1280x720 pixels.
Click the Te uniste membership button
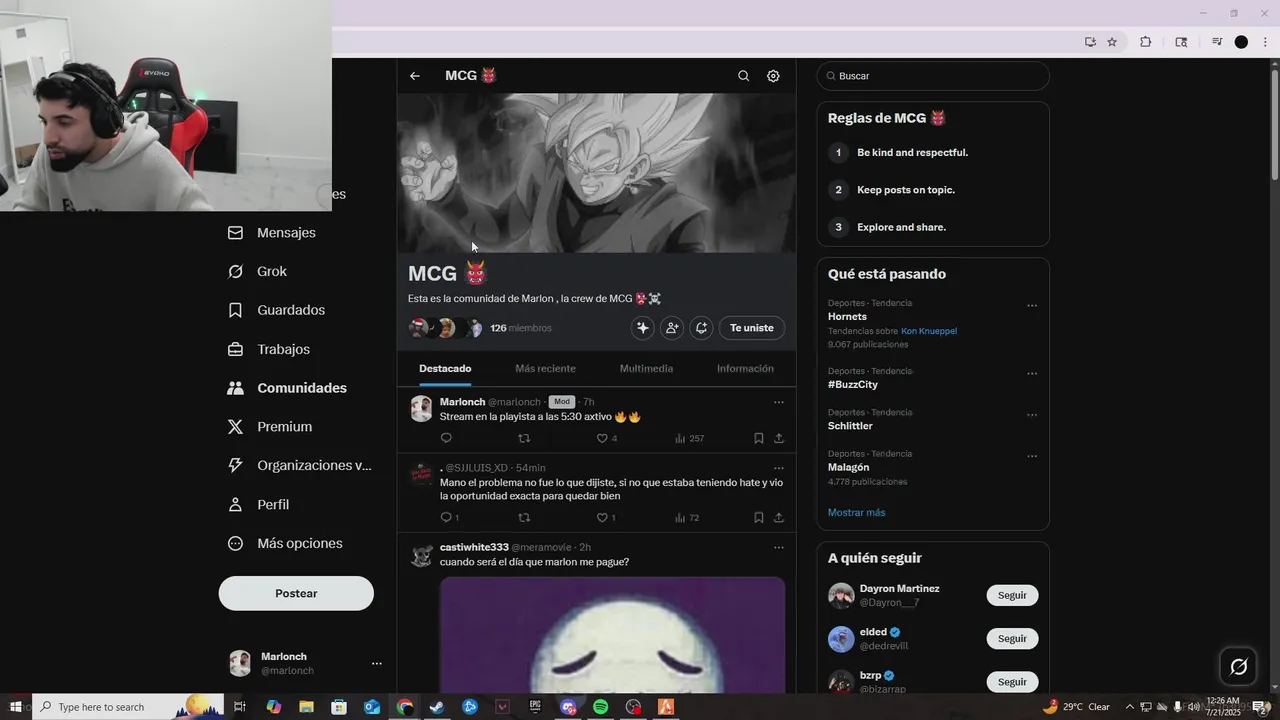(x=752, y=328)
